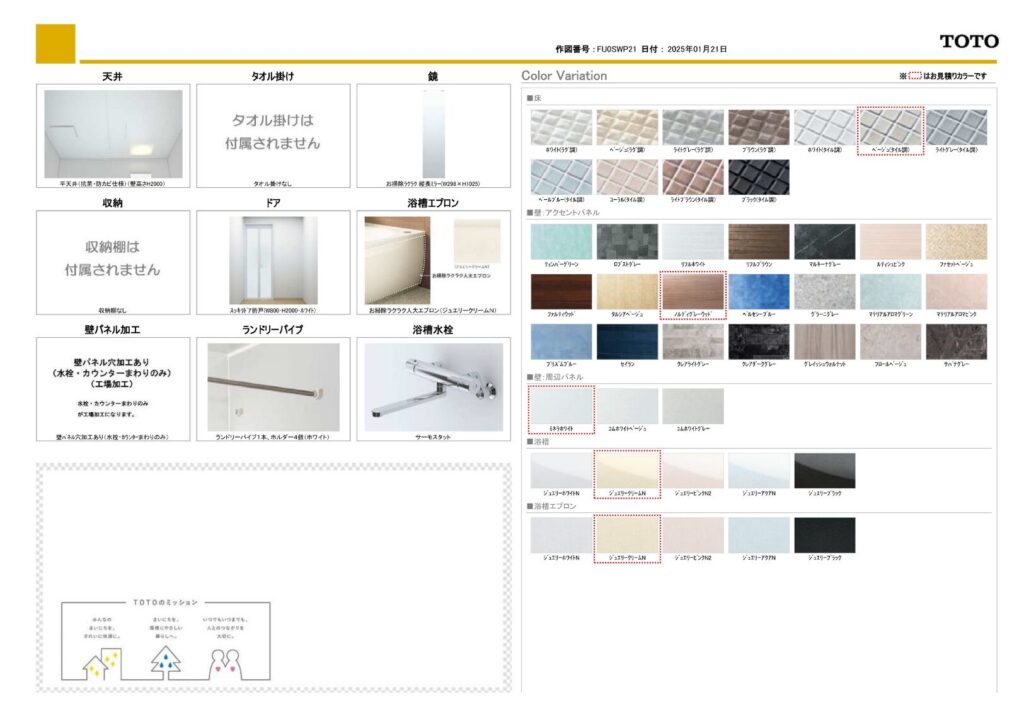Click the house icon in the TOTO mission graphic
The width and height of the screenshot is (1024, 709).
[100, 661]
